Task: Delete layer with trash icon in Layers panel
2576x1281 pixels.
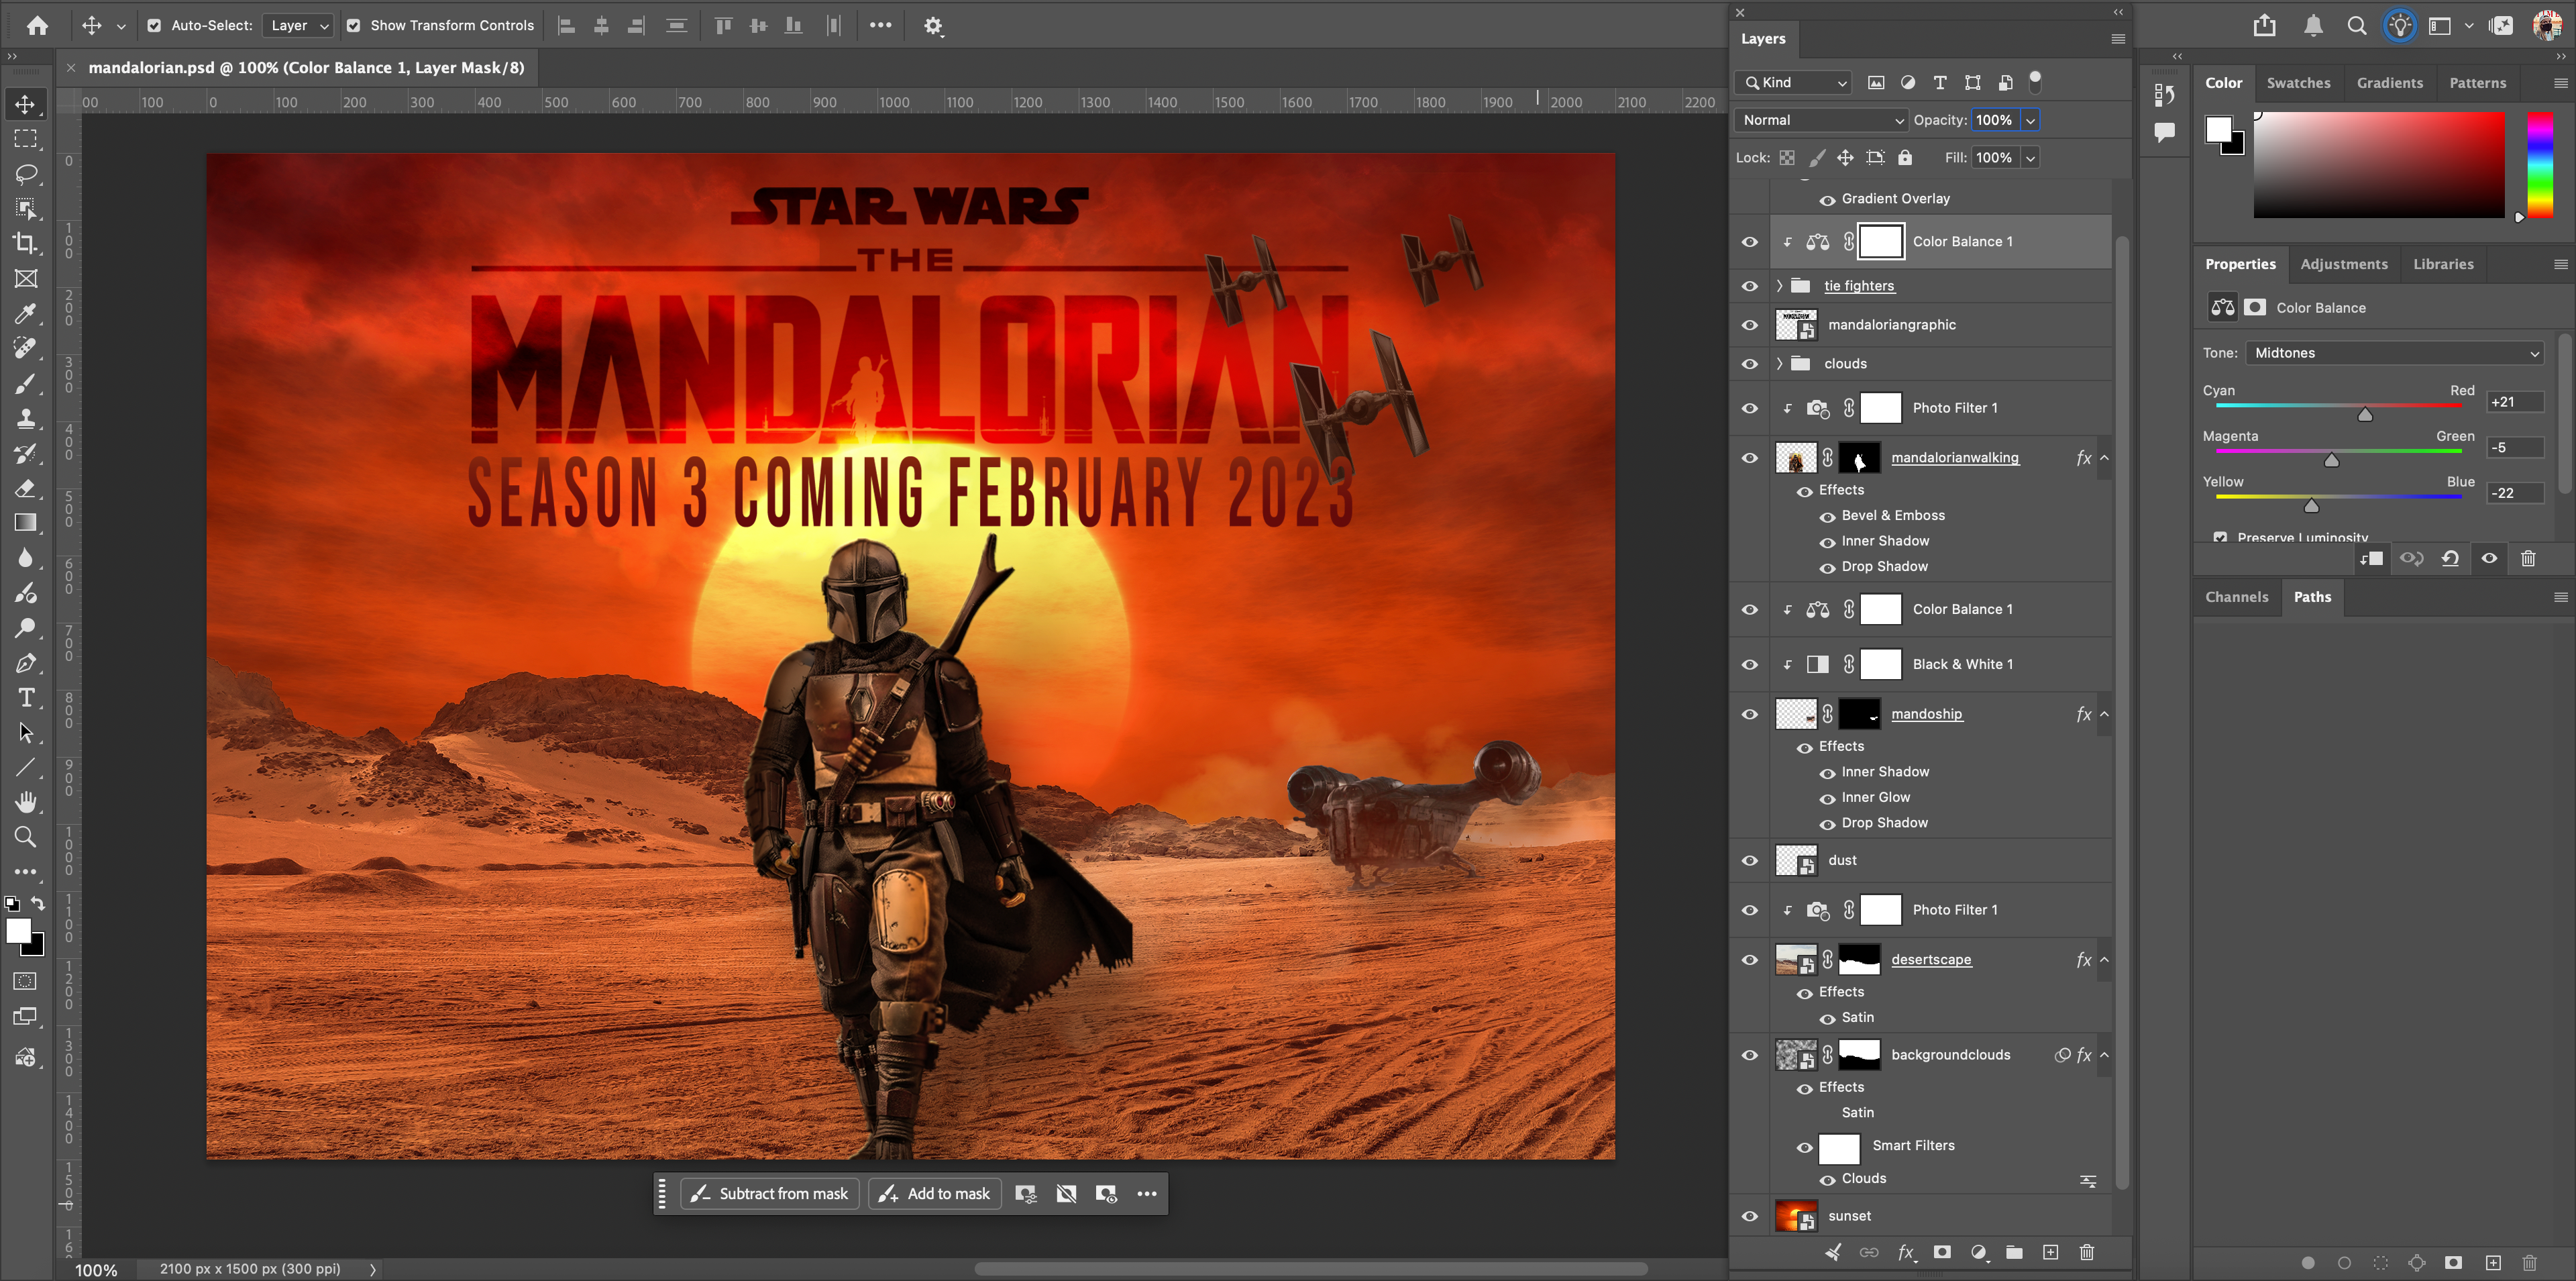Action: (x=2087, y=1252)
